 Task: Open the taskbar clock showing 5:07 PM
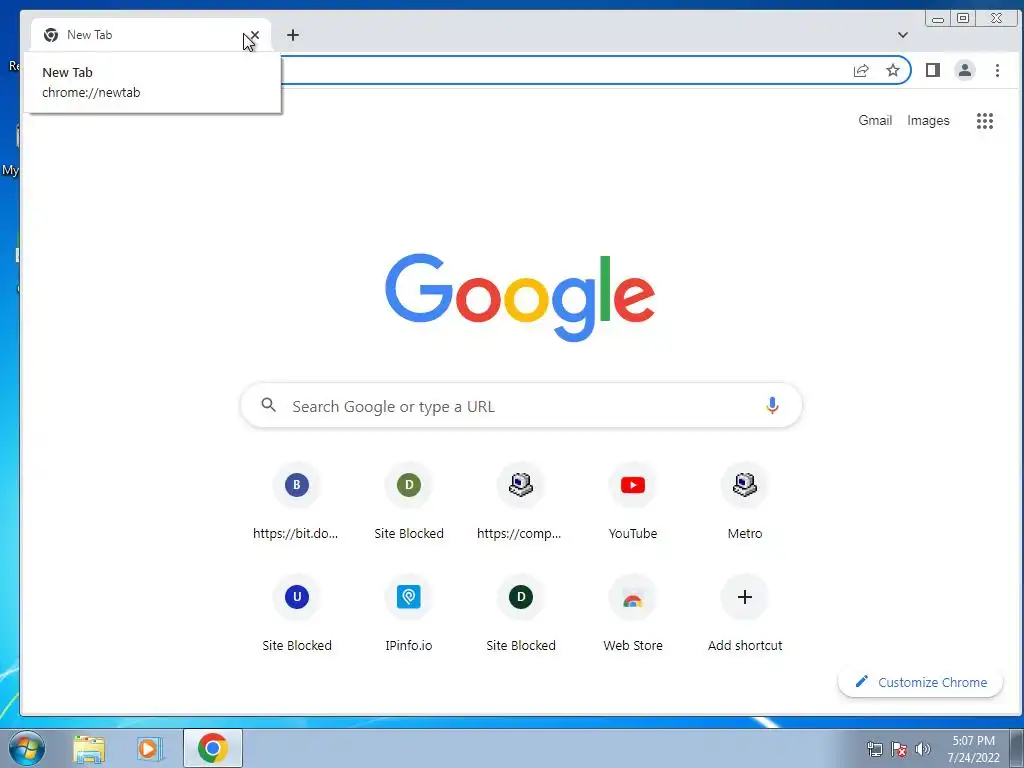(x=973, y=749)
